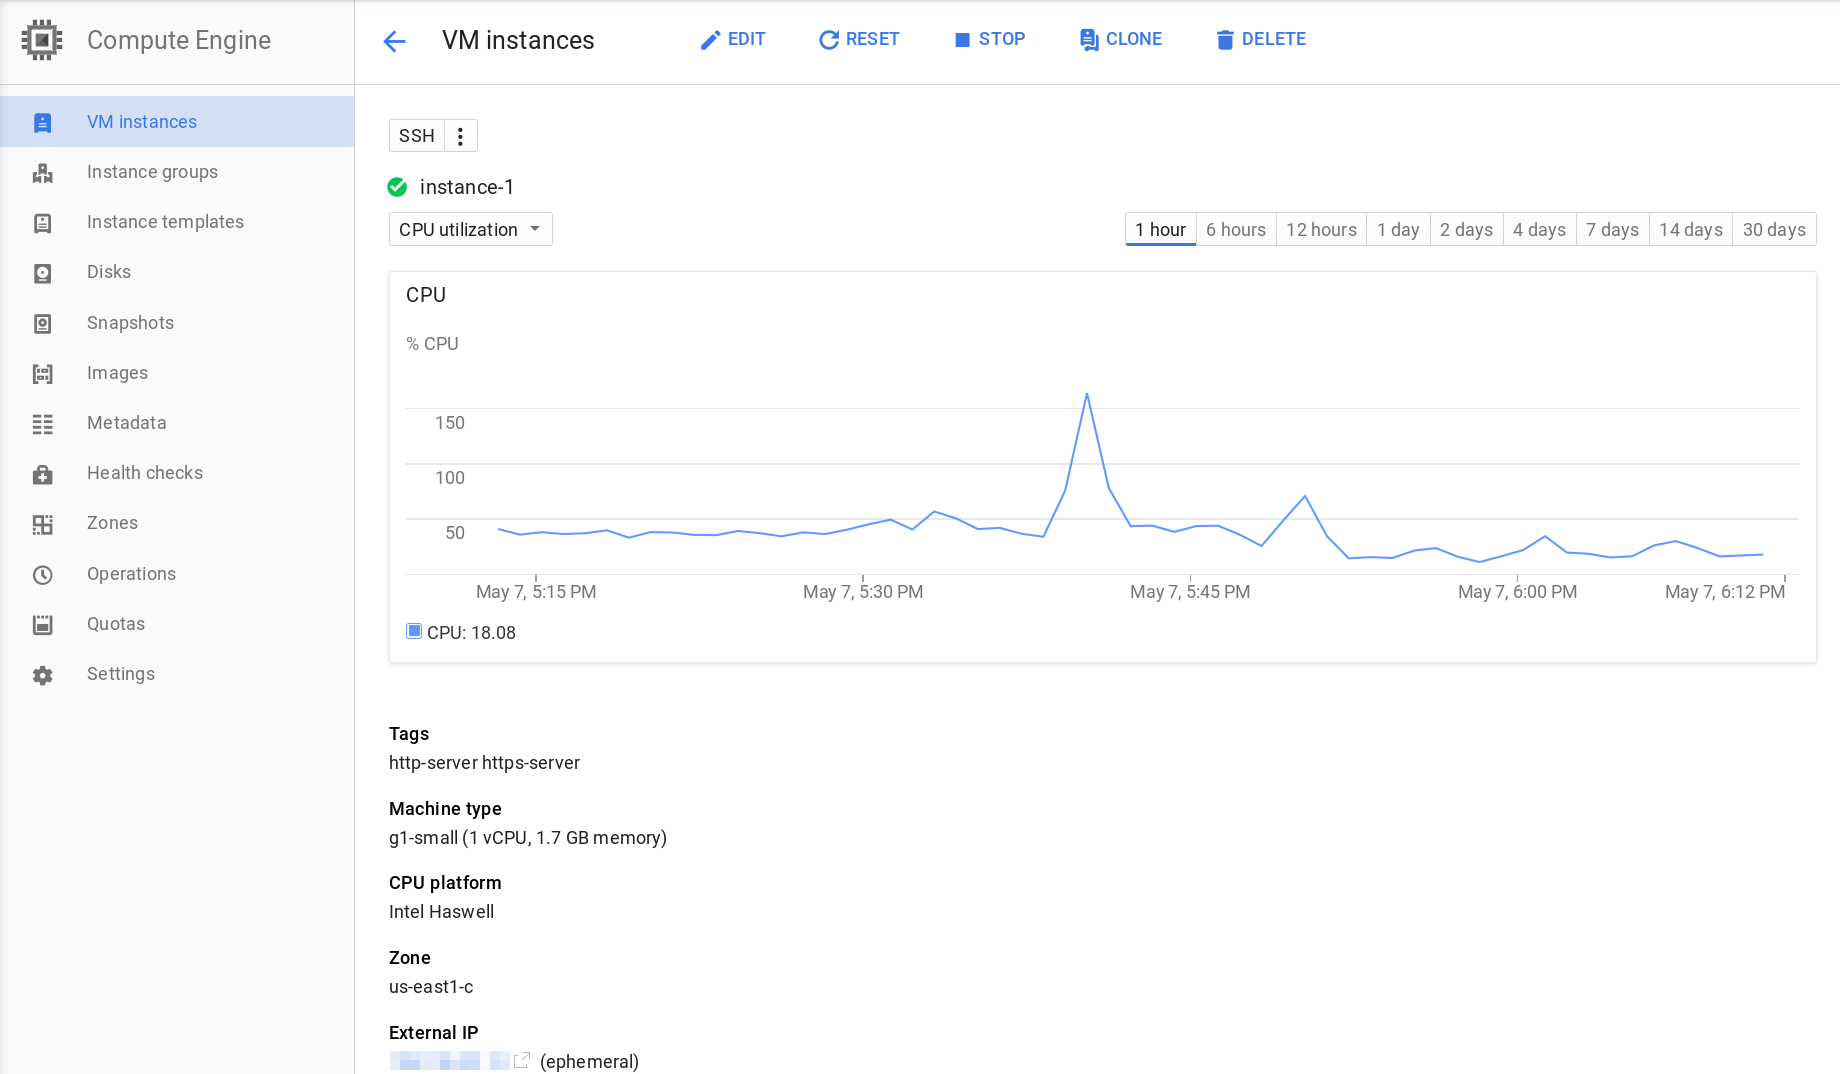Select the 1 day time range
The image size is (1840, 1074).
1397,229
